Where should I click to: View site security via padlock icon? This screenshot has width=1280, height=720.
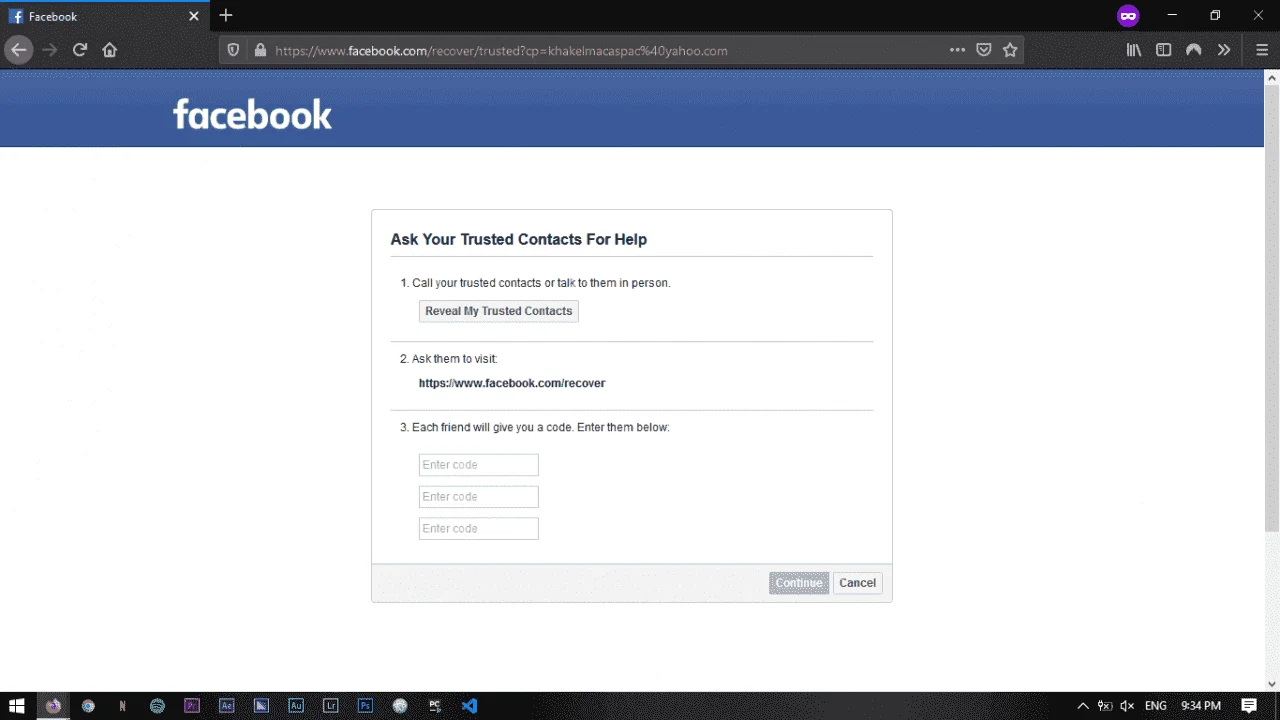[260, 50]
